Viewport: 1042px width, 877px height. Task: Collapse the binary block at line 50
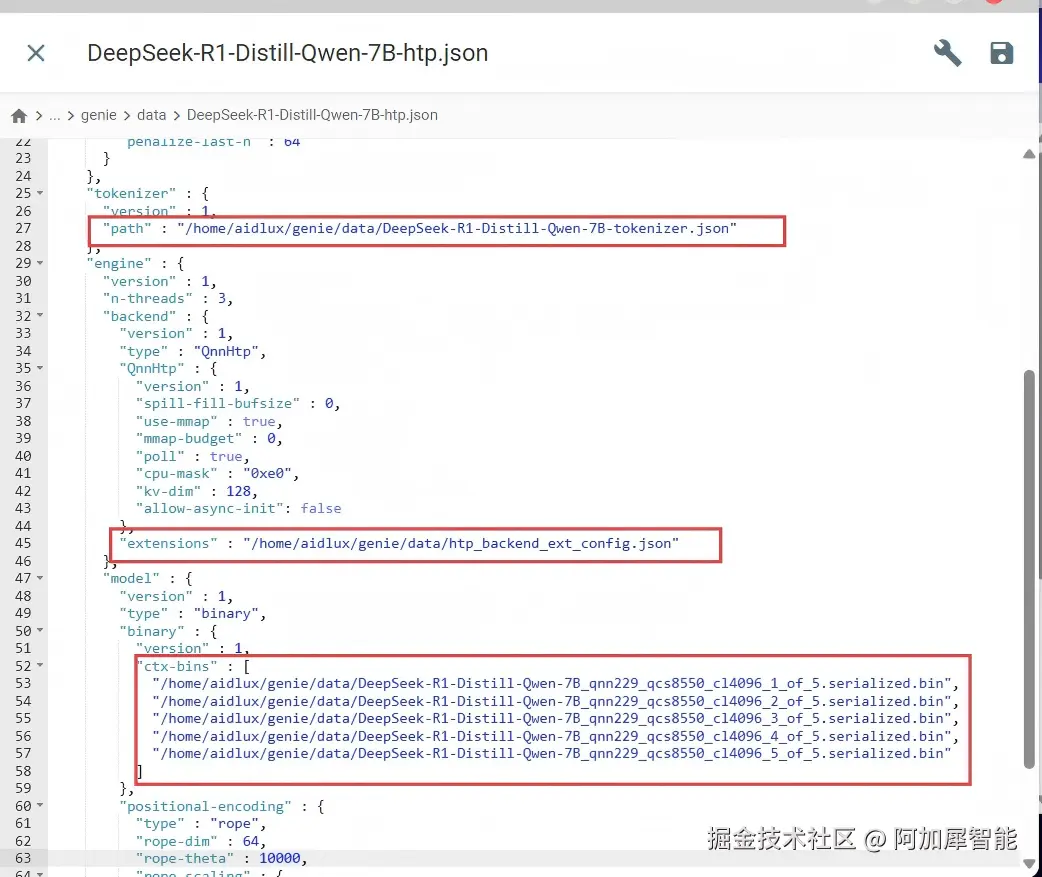pyautogui.click(x=40, y=631)
